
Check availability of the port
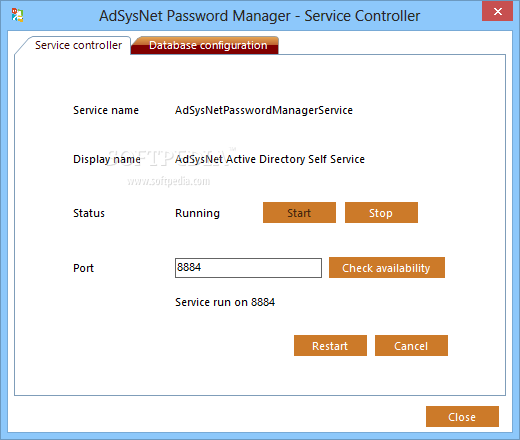coord(387,268)
